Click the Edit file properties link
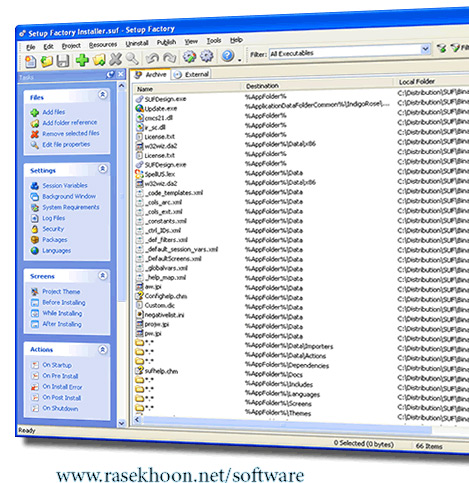The width and height of the screenshot is (469, 483). (x=66, y=144)
